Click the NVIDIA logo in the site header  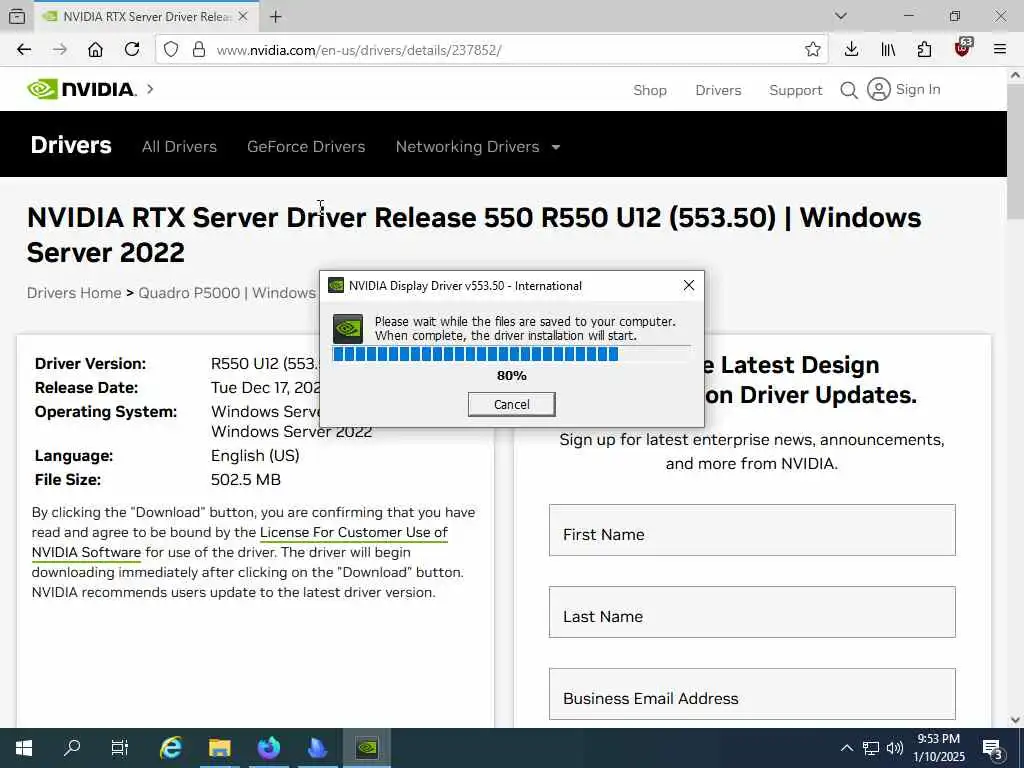[82, 89]
